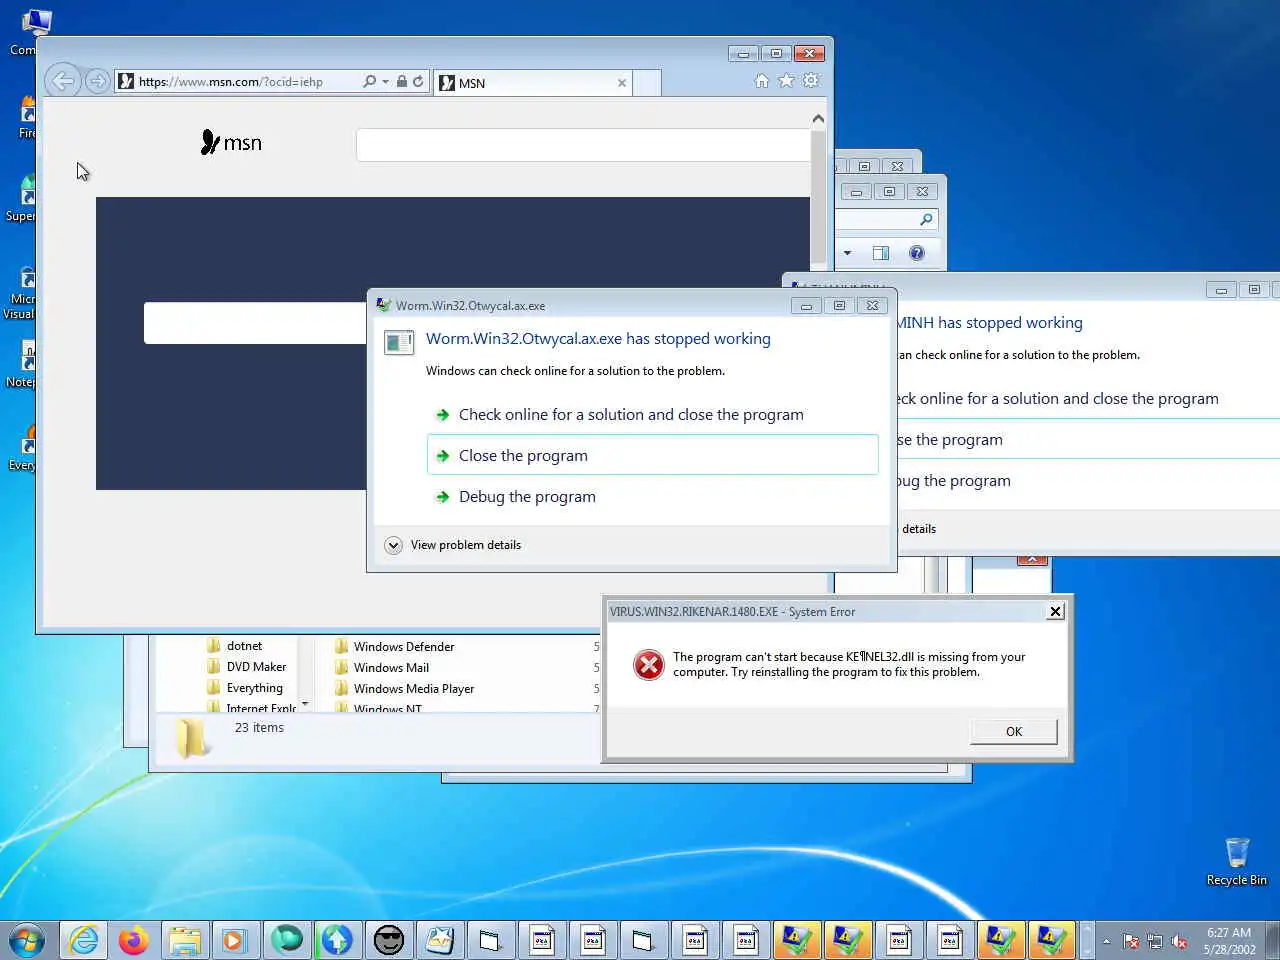Toggle the Explorer preview pane icon

pos(881,253)
